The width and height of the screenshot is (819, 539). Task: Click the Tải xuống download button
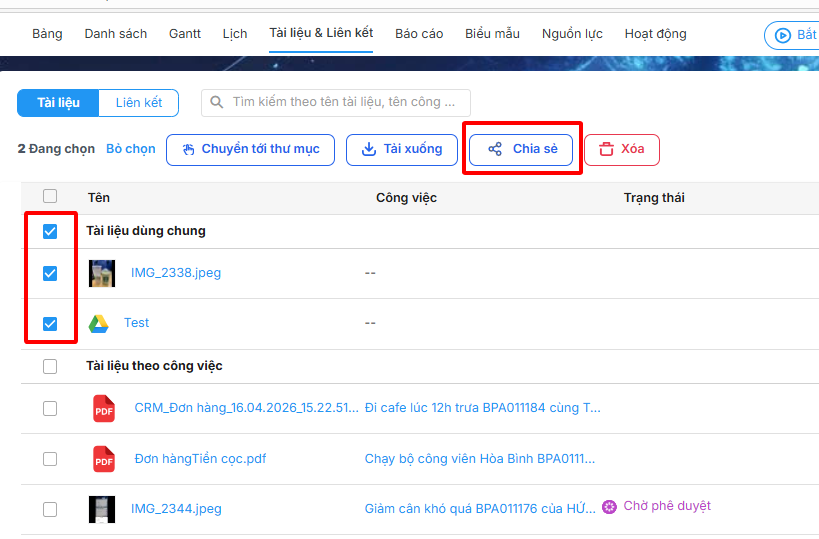point(402,150)
